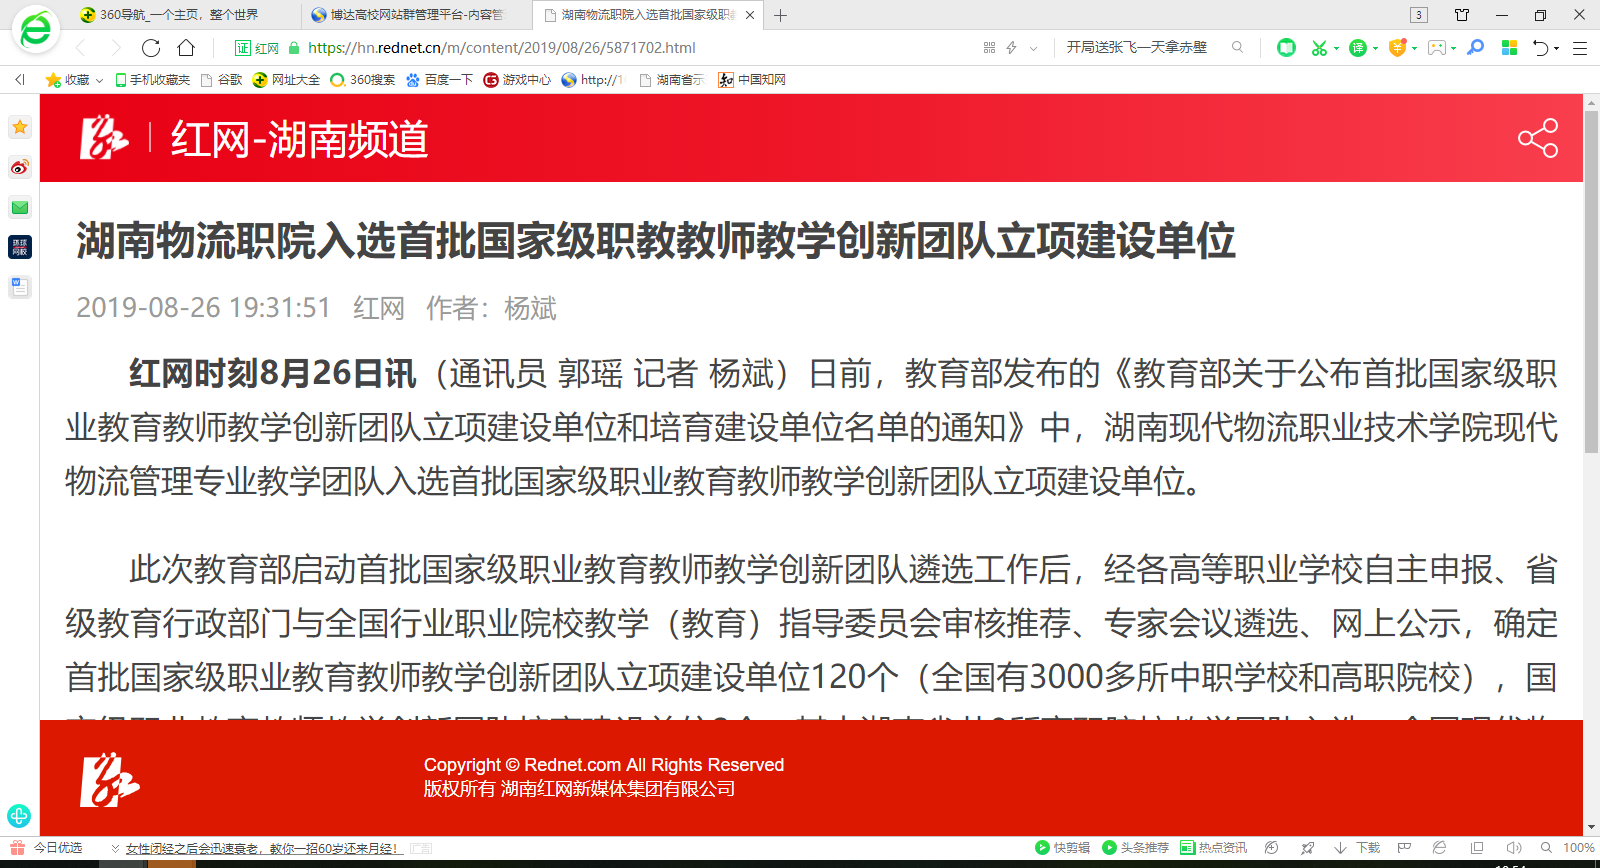1600x868 pixels.
Task: Click the share icon in red header
Action: (1537, 138)
